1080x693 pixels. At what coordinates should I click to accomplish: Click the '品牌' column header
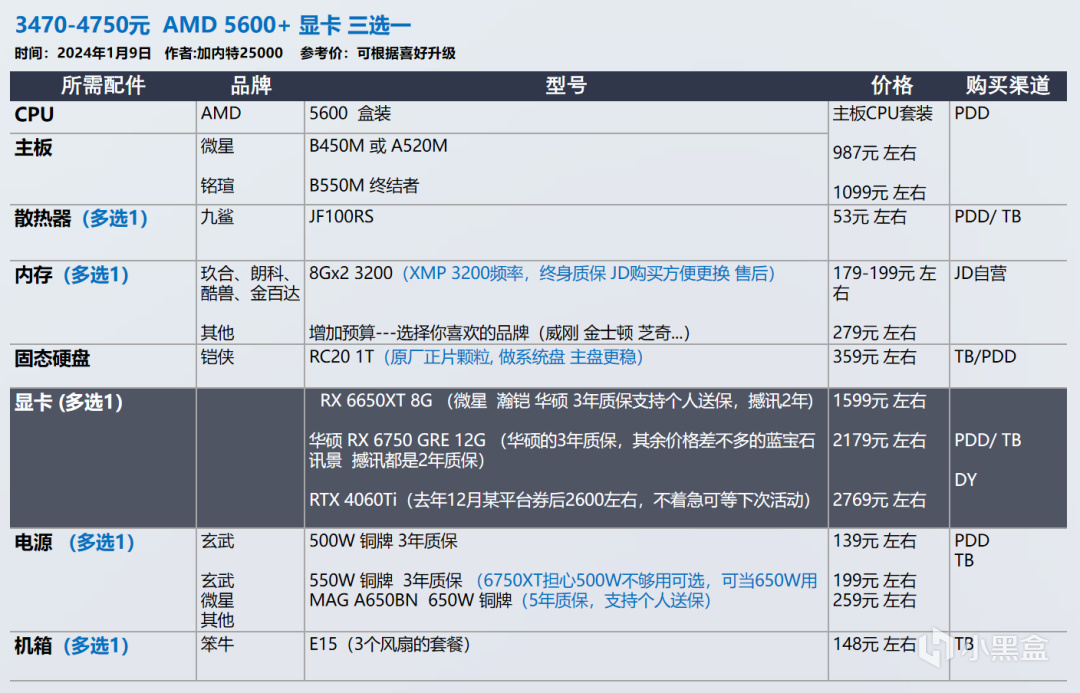pyautogui.click(x=251, y=85)
